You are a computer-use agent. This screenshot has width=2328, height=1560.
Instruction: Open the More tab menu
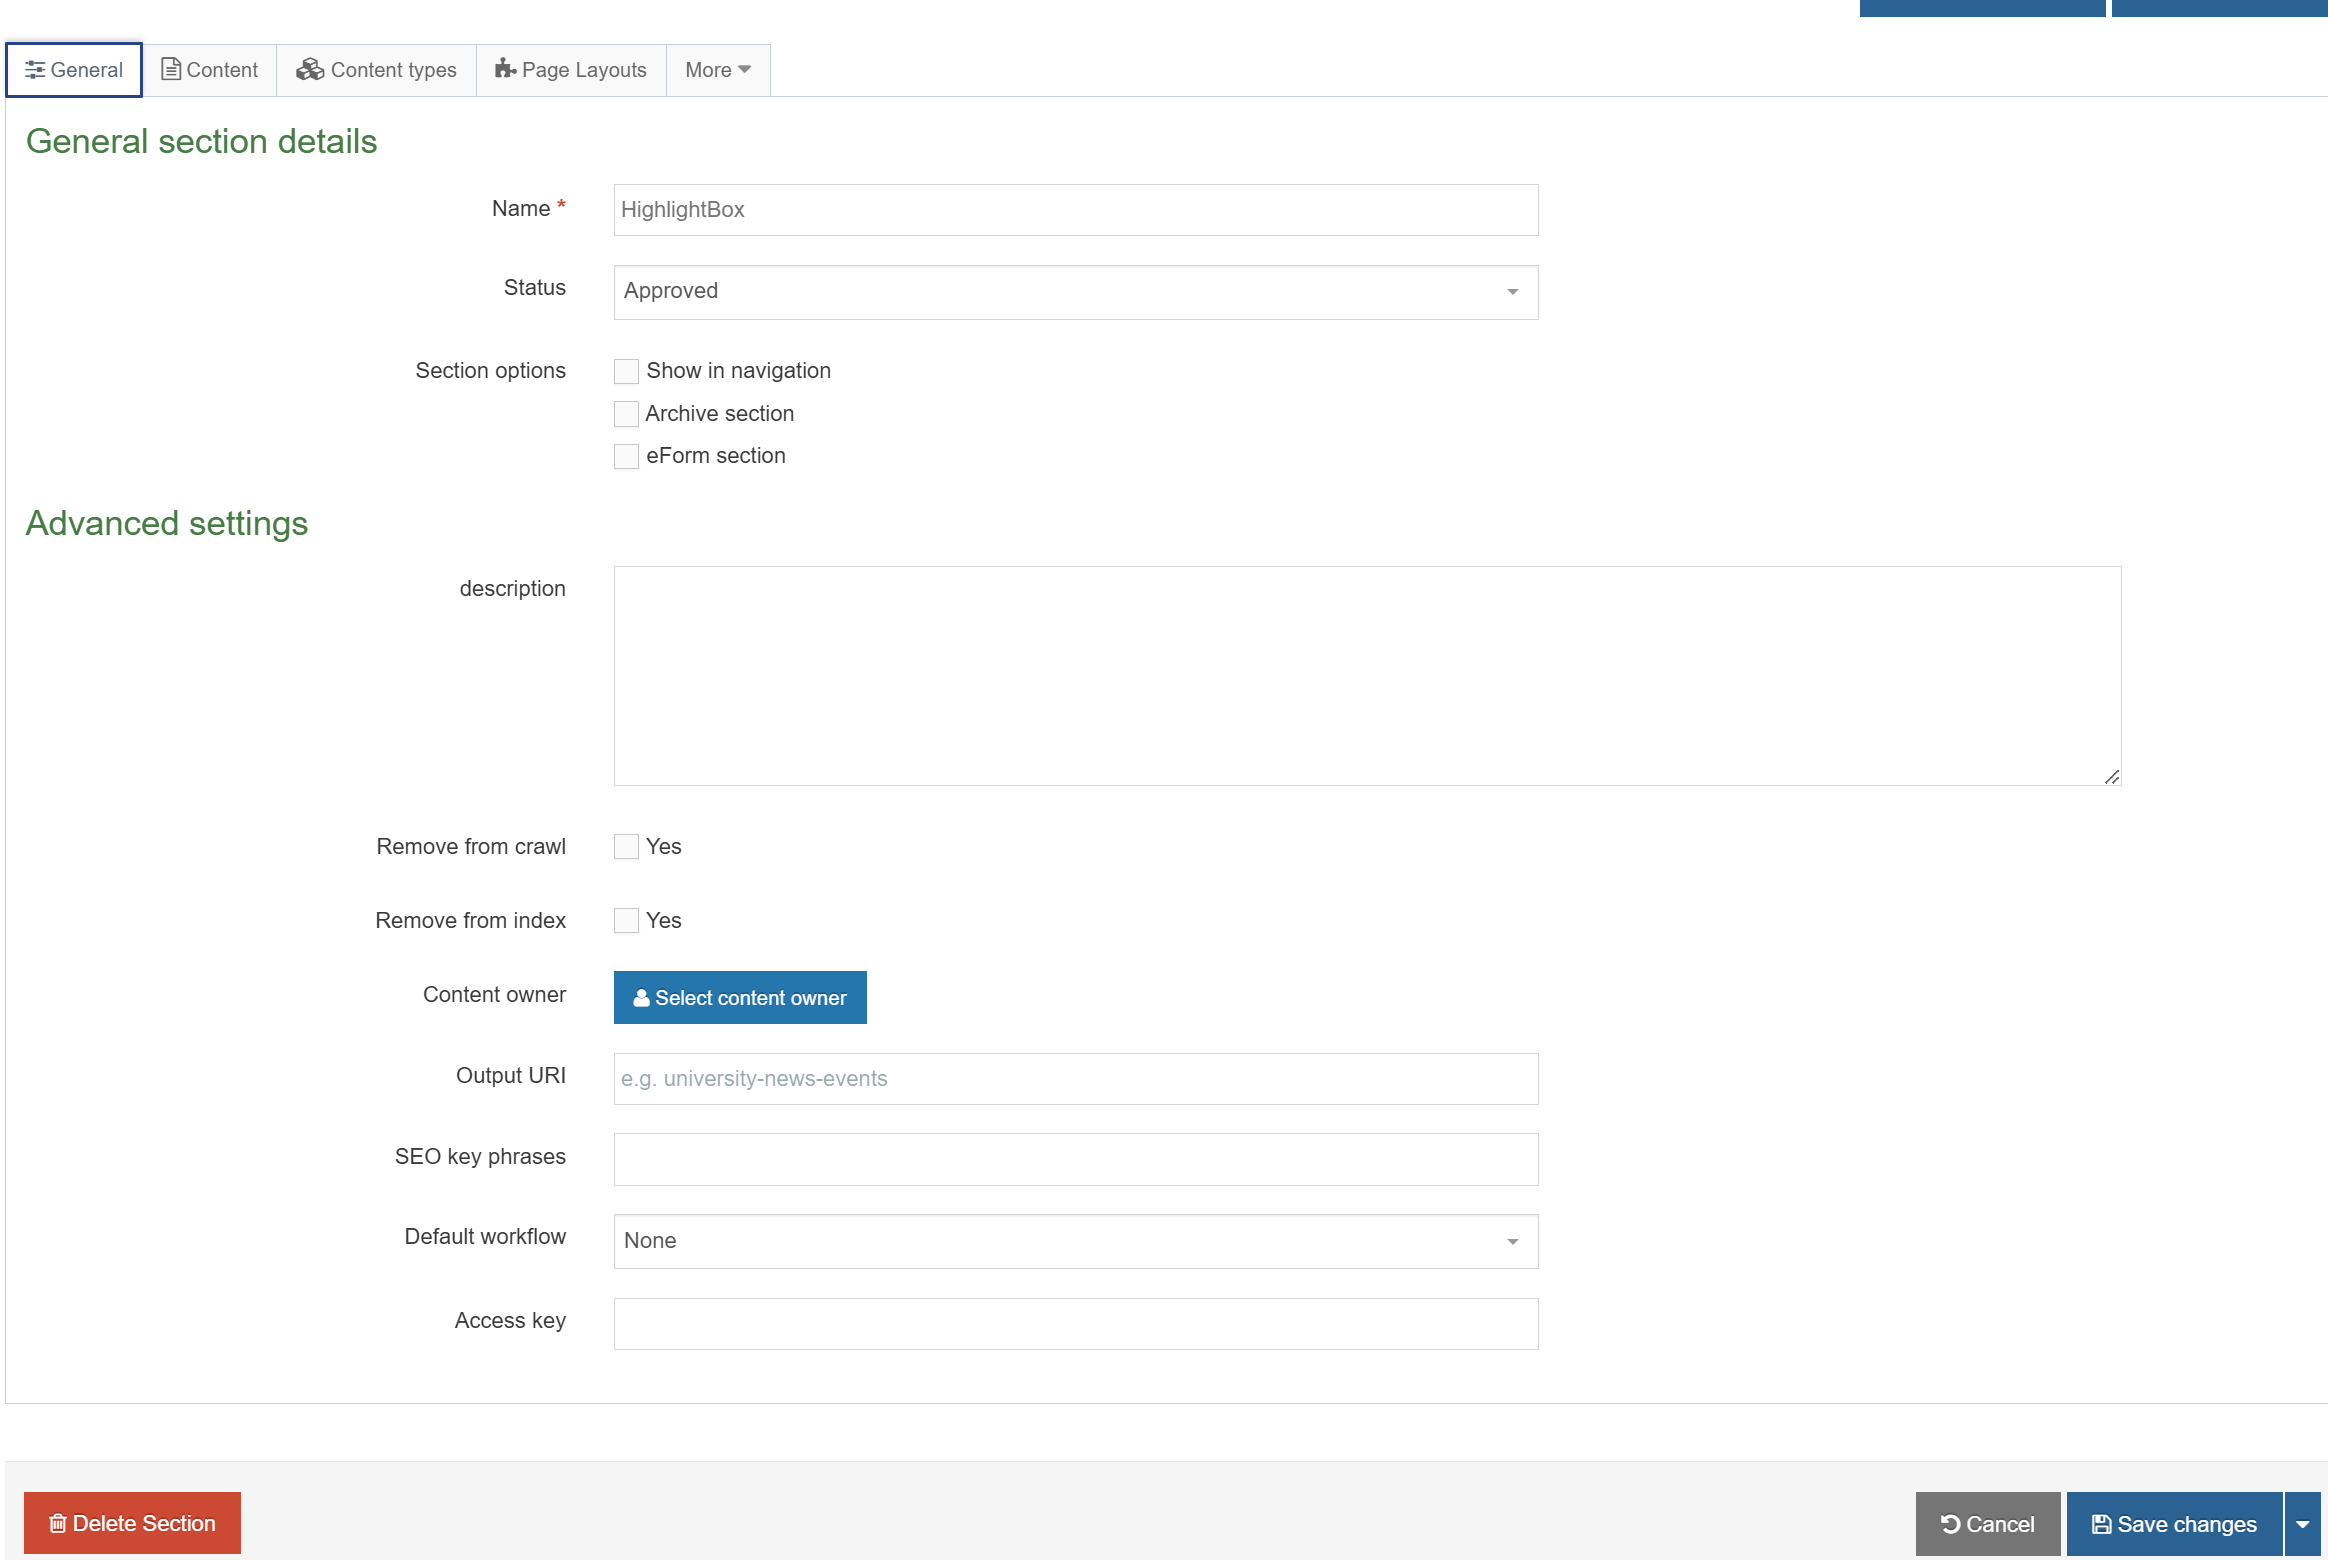click(x=717, y=70)
